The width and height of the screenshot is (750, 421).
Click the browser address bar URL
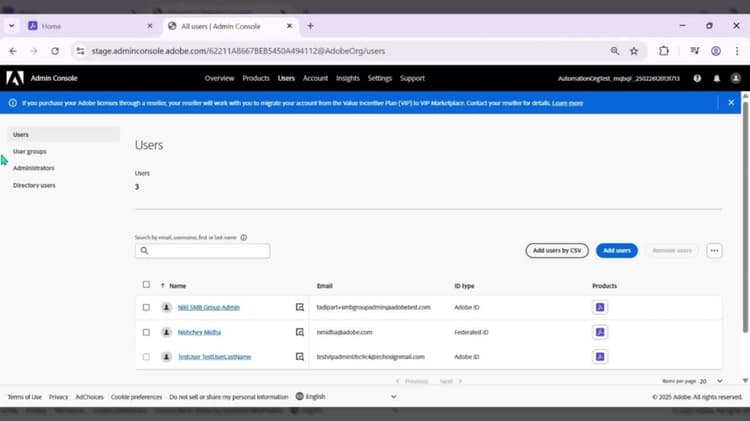[238, 51]
